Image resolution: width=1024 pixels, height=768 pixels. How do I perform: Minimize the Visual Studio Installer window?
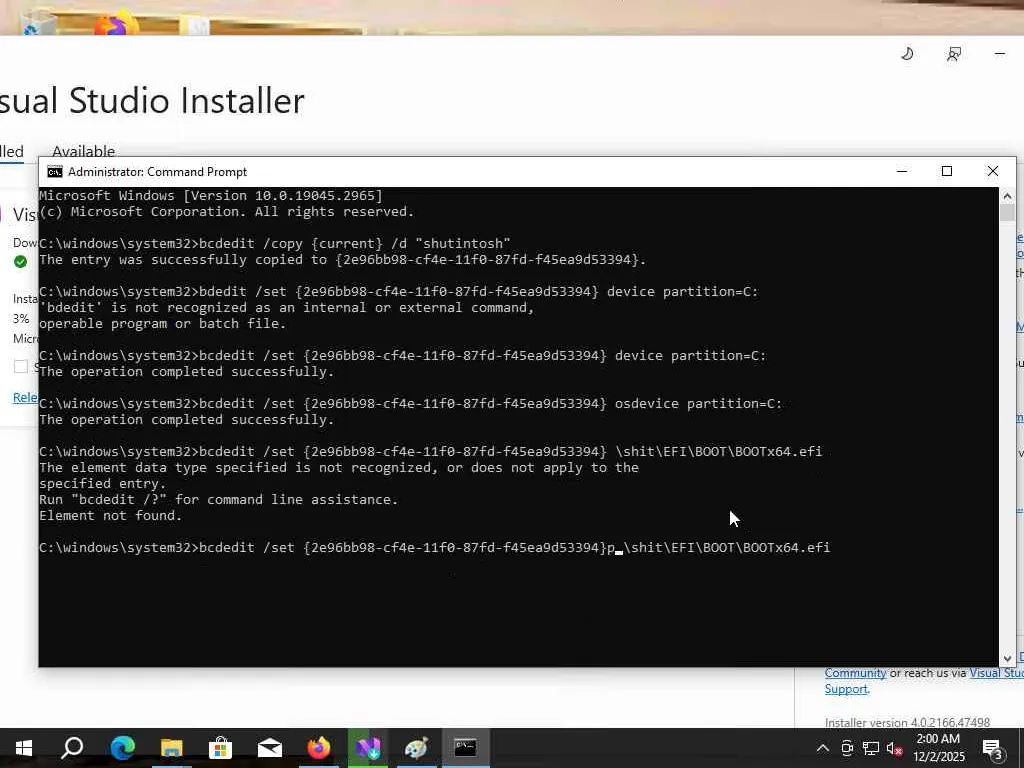pos(1000,54)
